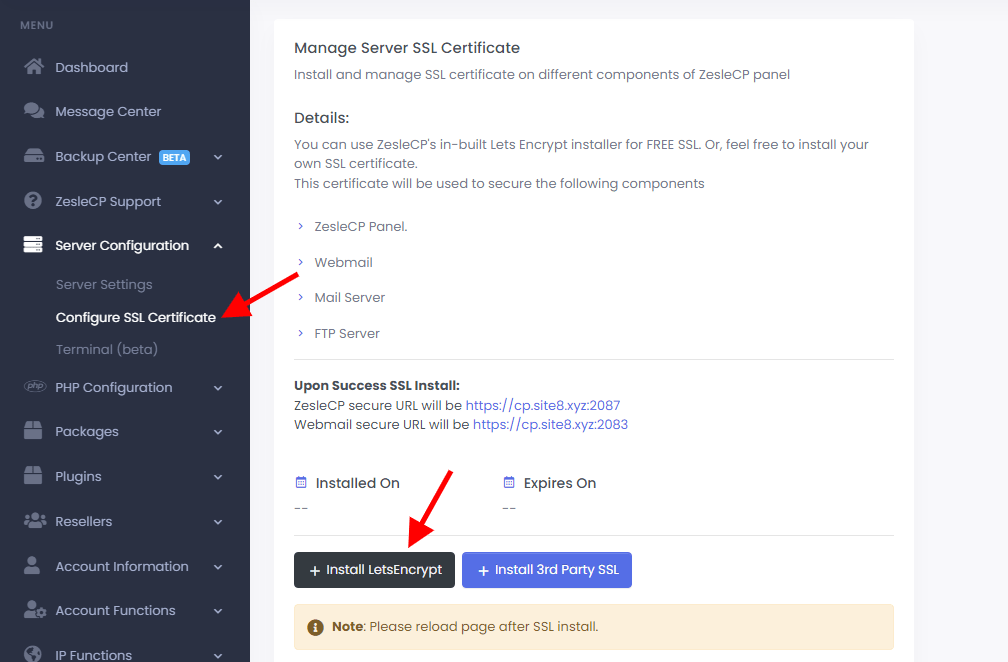Click the Account Functions user-gear icon
The height and width of the screenshot is (662, 1008).
tap(35, 609)
